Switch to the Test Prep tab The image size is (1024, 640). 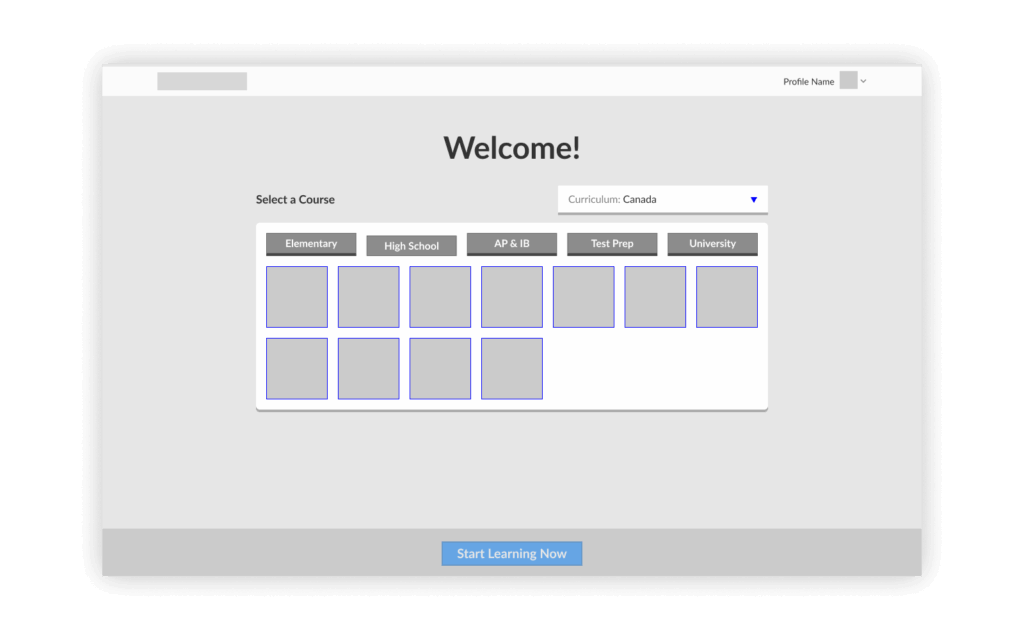(612, 244)
